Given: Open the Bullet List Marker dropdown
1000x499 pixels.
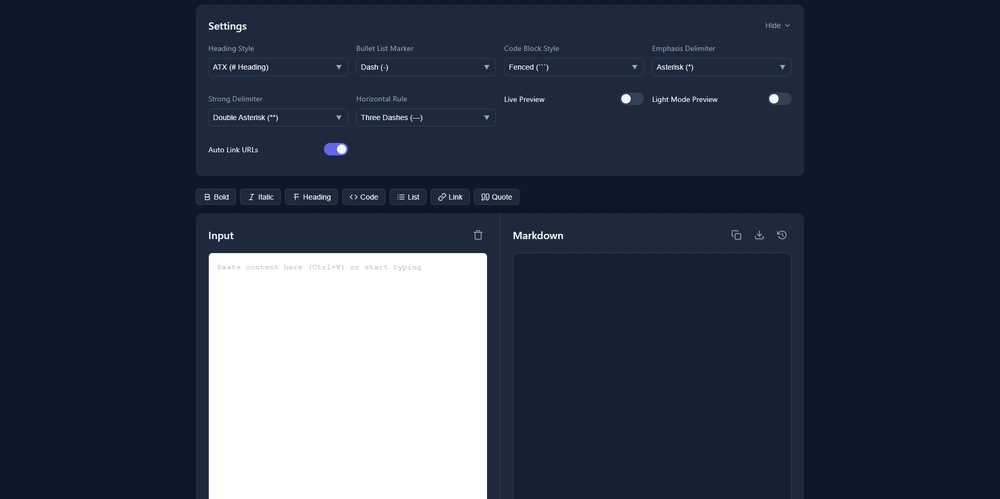Looking at the screenshot, I should pos(426,67).
